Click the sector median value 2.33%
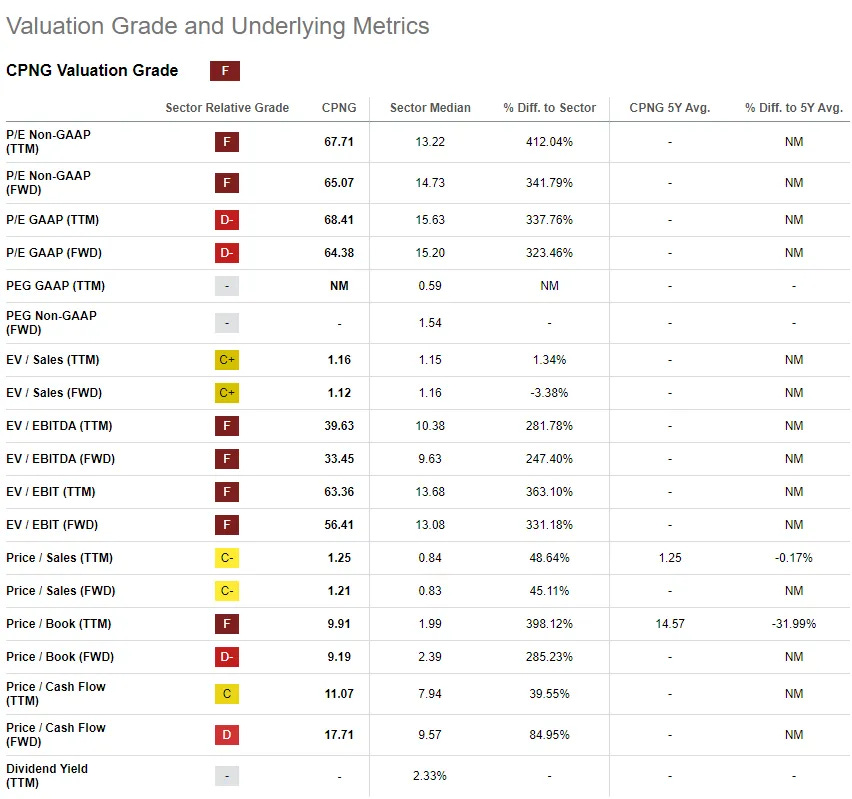Image resolution: width=852 pixels, height=799 pixels. click(x=430, y=776)
